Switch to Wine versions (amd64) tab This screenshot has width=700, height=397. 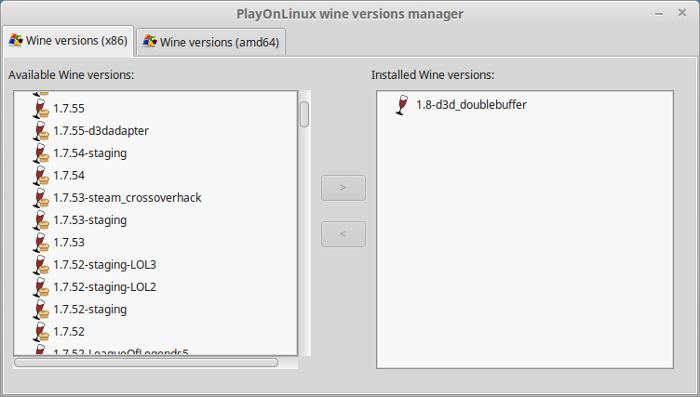[211, 42]
